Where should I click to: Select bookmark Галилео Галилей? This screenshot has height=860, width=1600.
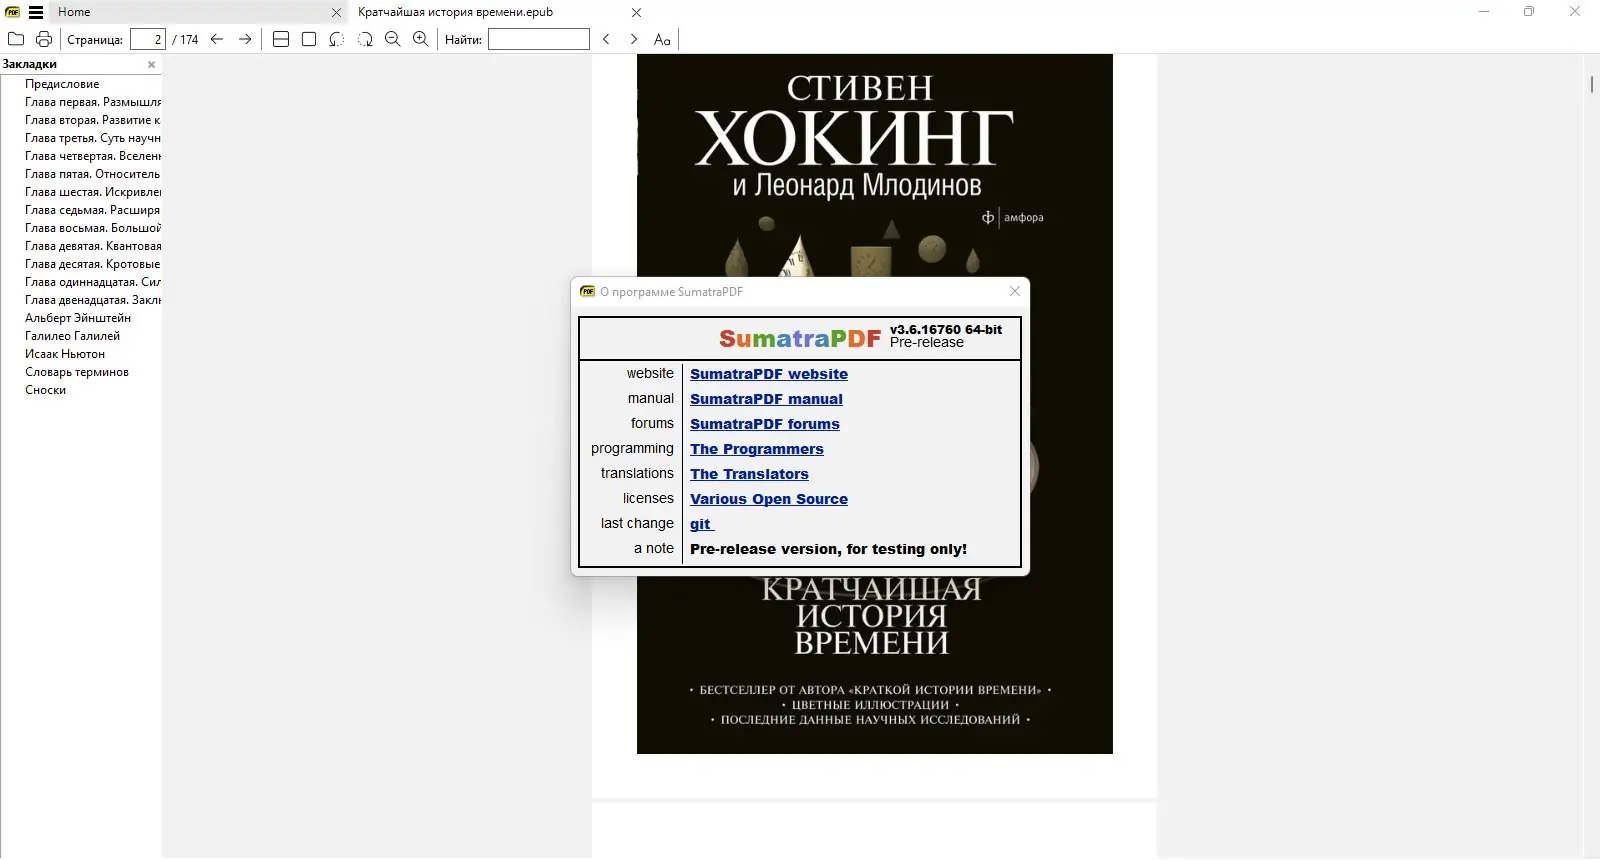(72, 336)
